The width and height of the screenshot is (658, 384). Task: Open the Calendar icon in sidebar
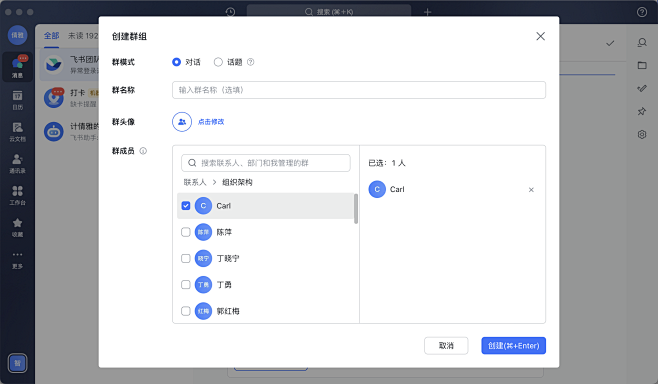[x=17, y=100]
